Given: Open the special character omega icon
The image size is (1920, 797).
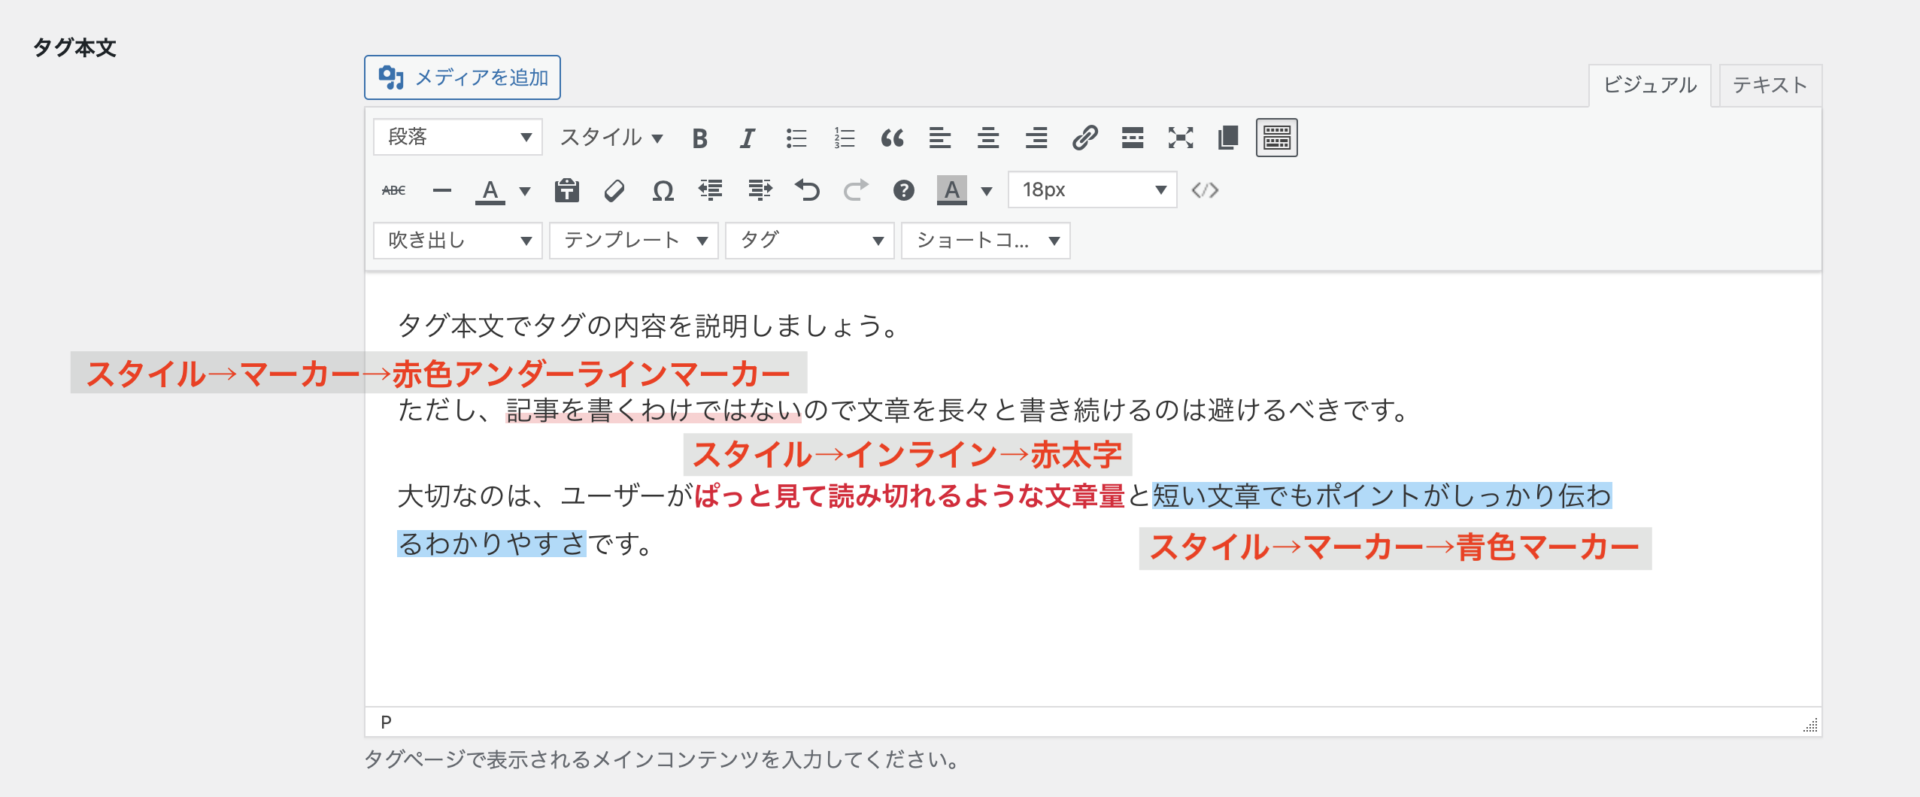Looking at the screenshot, I should coord(663,190).
